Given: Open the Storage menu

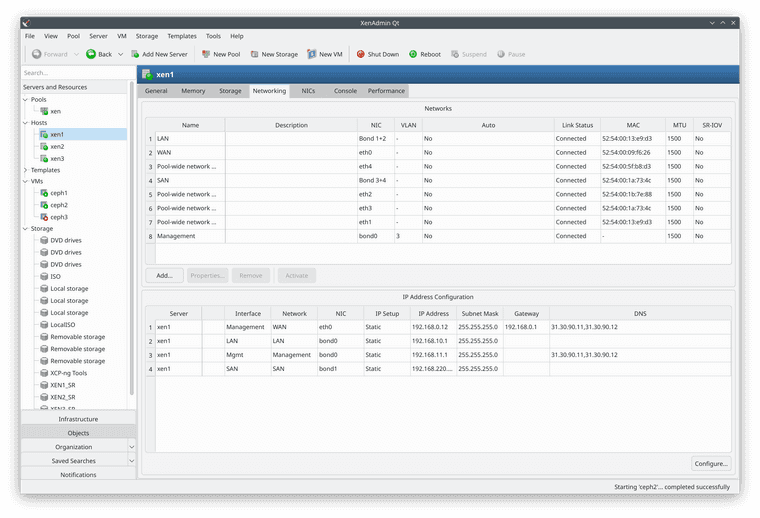Looking at the screenshot, I should click(x=146, y=36).
